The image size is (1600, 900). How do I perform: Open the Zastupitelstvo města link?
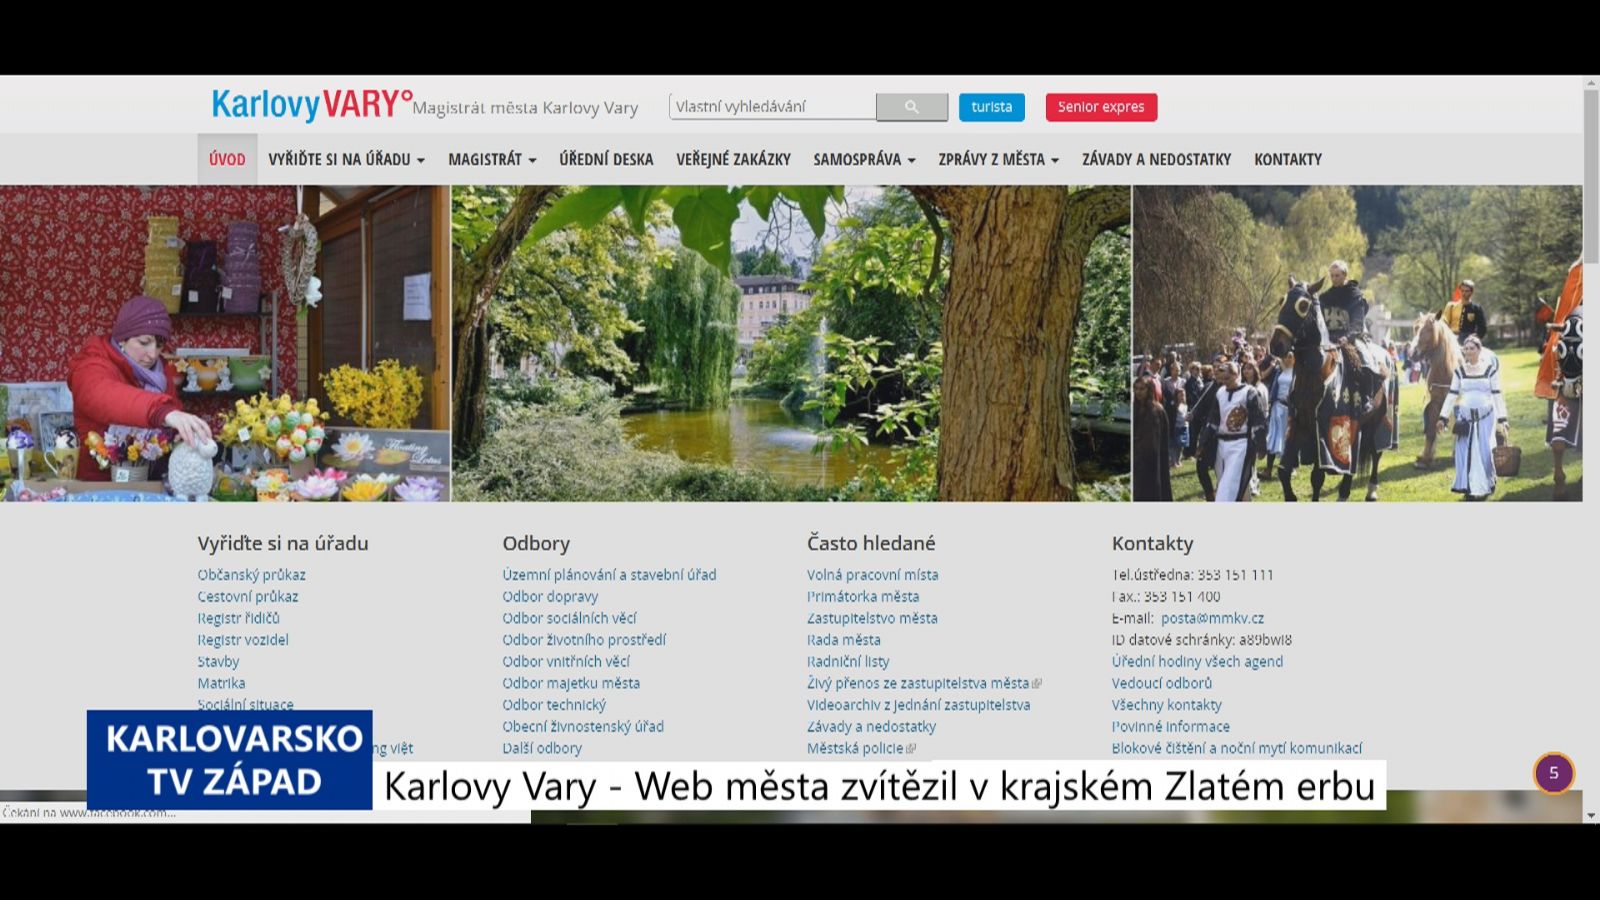click(872, 618)
